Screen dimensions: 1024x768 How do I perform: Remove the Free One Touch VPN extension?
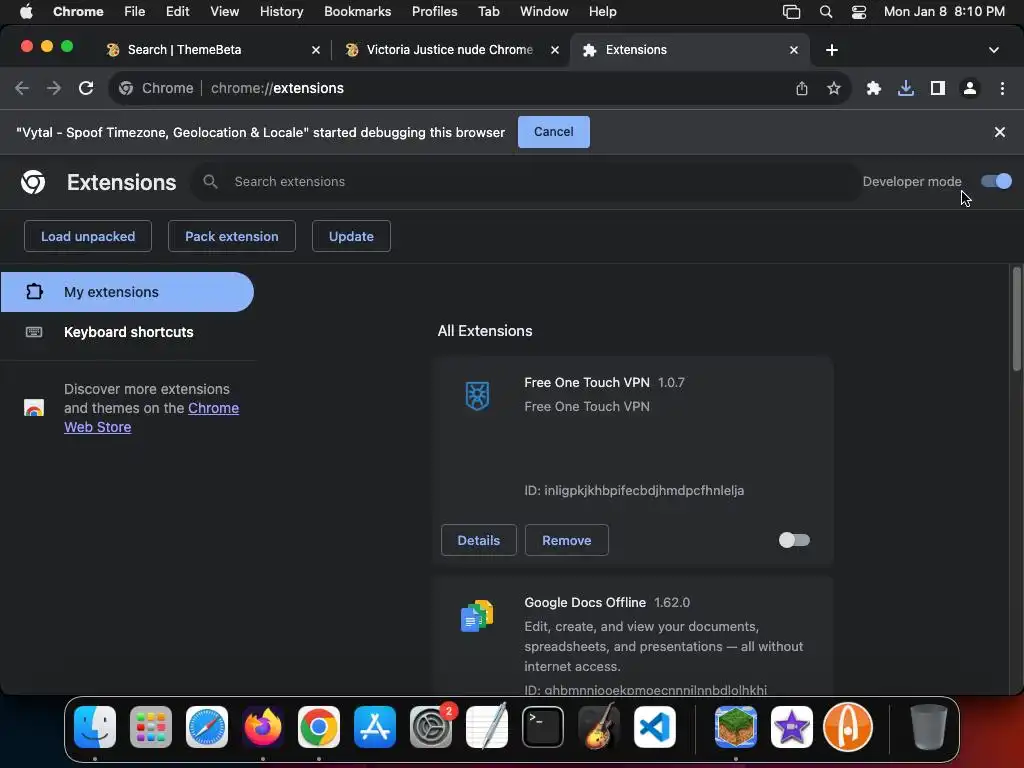(x=567, y=540)
